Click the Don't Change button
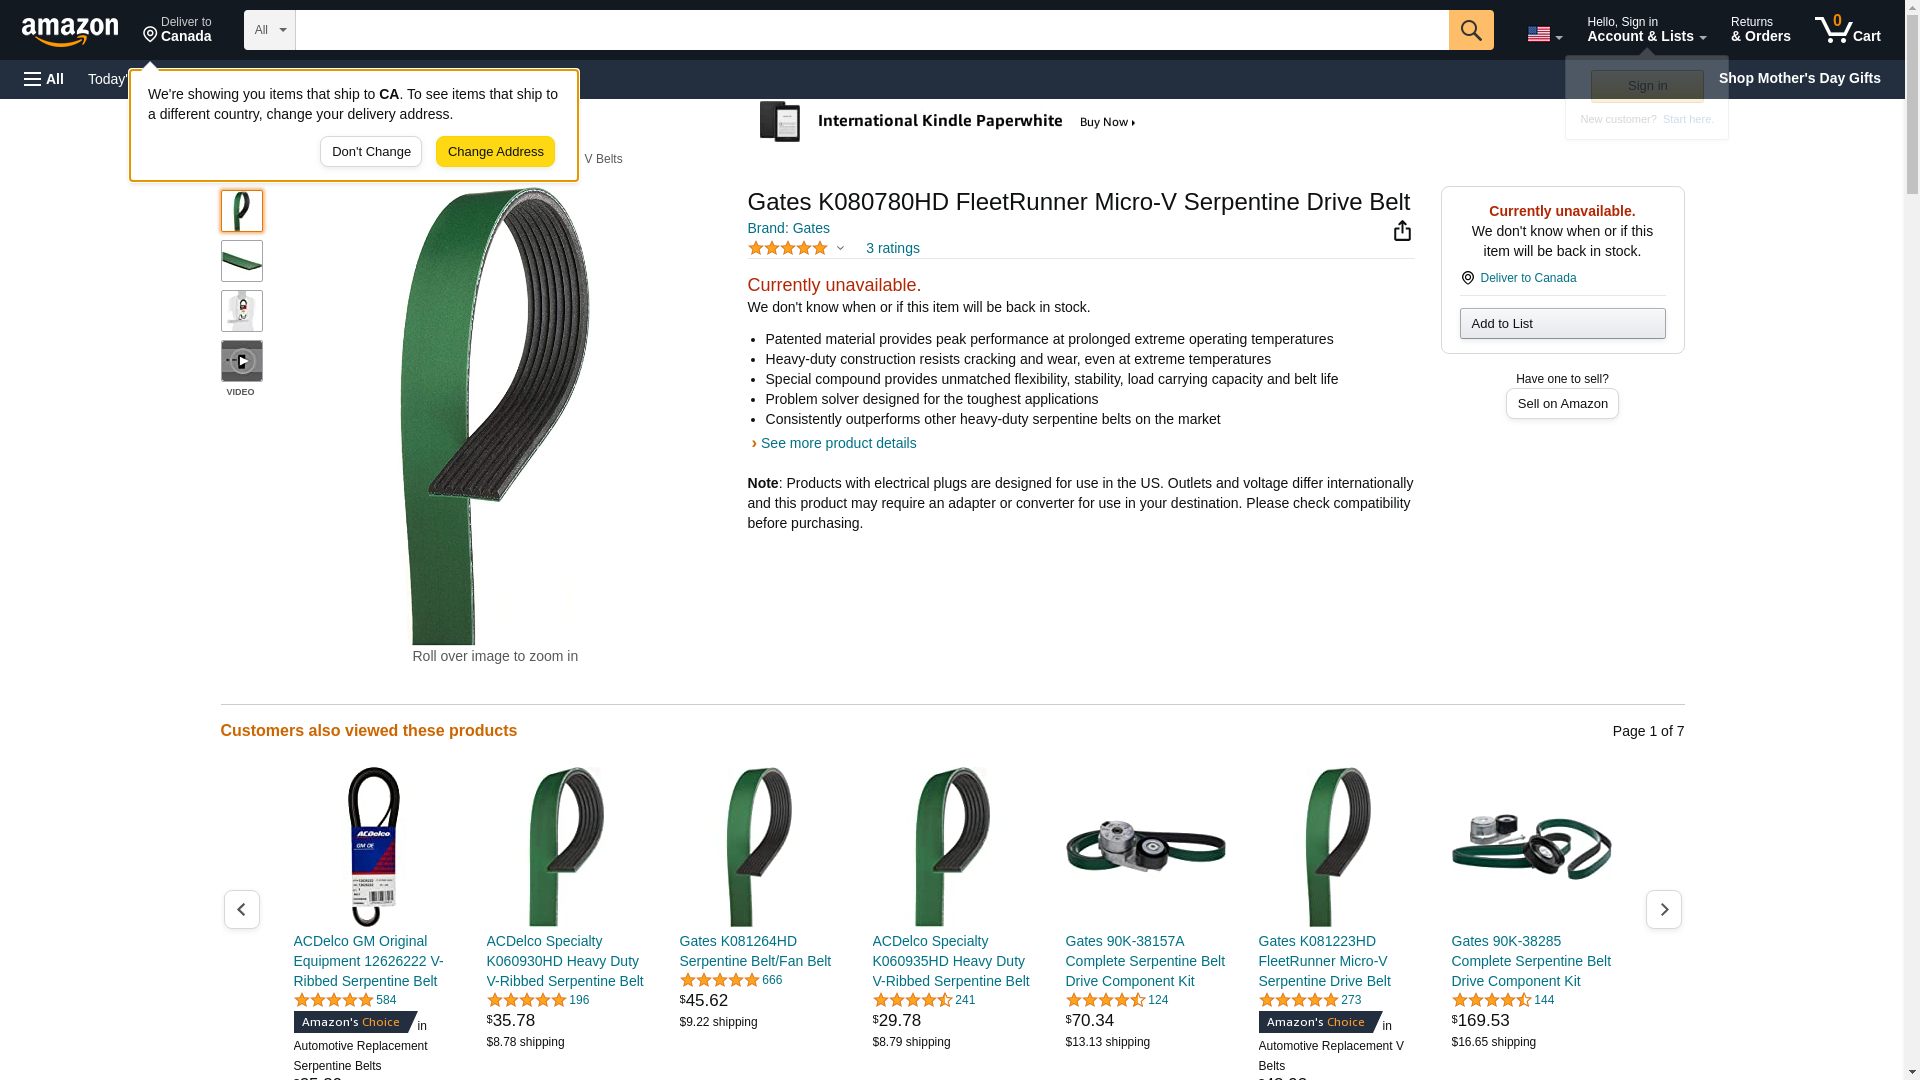 (x=371, y=152)
